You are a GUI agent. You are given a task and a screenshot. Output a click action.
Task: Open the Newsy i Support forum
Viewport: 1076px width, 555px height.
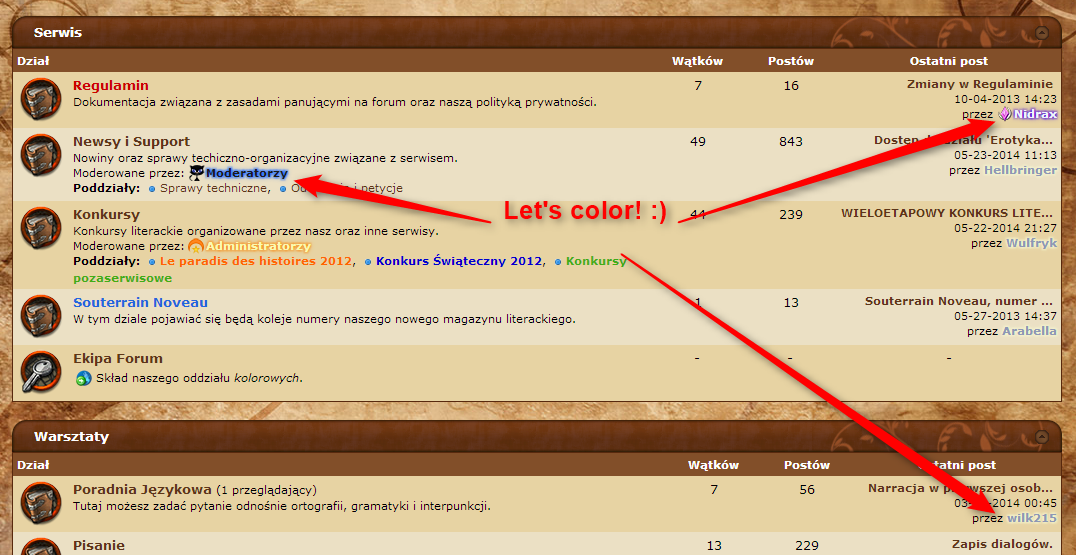pos(132,142)
